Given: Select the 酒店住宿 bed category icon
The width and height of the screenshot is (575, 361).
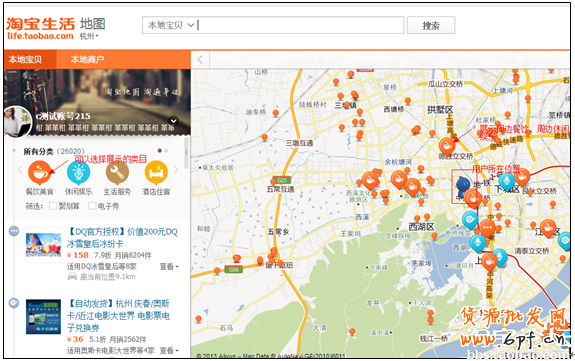Looking at the screenshot, I should [156, 172].
